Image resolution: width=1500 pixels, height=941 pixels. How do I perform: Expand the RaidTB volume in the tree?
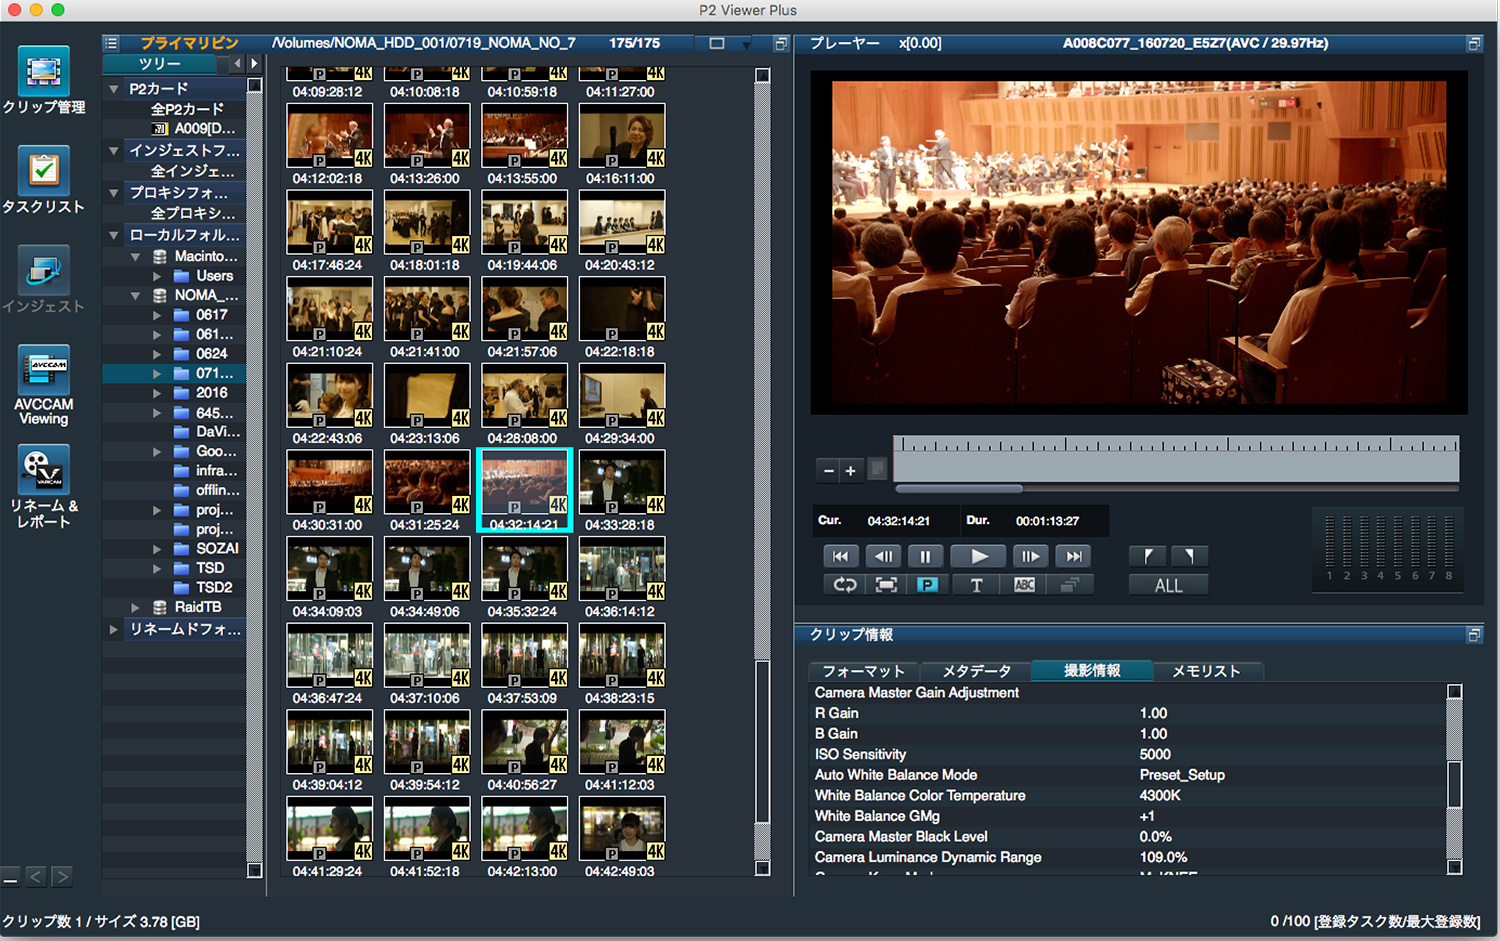pos(135,607)
